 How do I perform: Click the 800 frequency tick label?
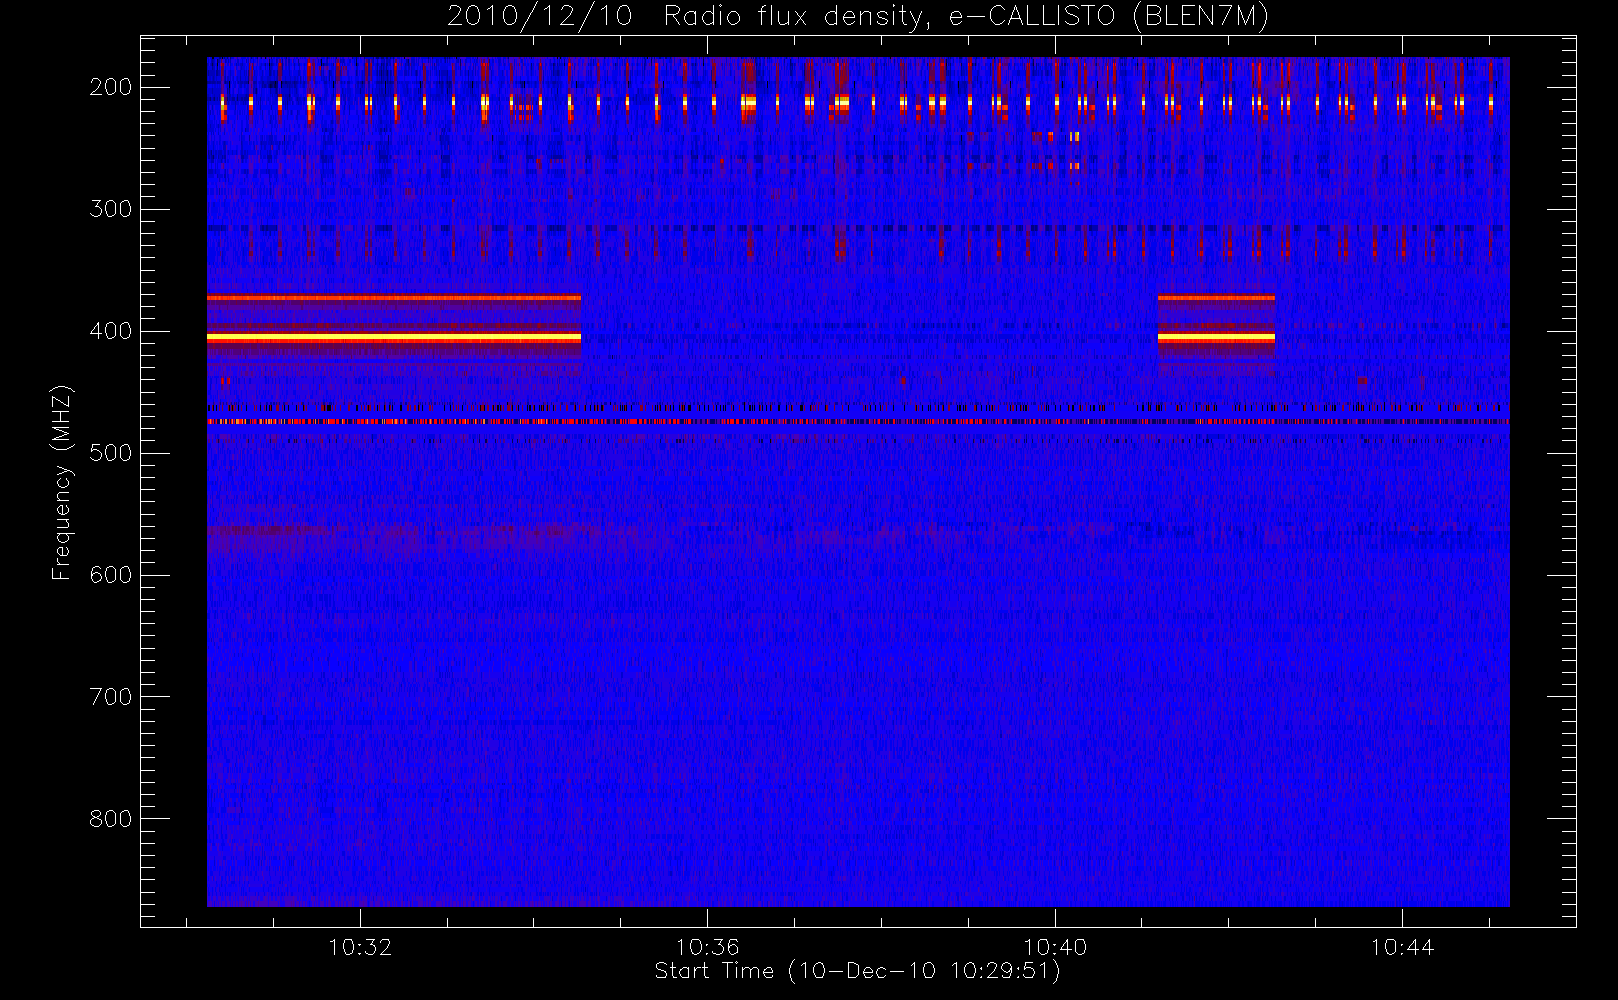pyautogui.click(x=111, y=819)
